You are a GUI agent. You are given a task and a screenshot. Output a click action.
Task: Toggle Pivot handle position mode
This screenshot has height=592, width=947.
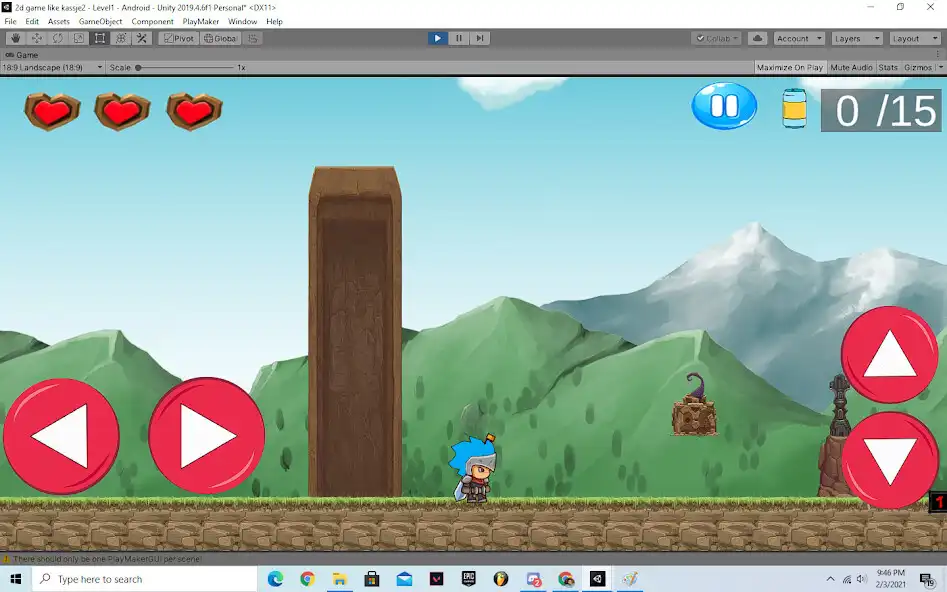pos(178,38)
